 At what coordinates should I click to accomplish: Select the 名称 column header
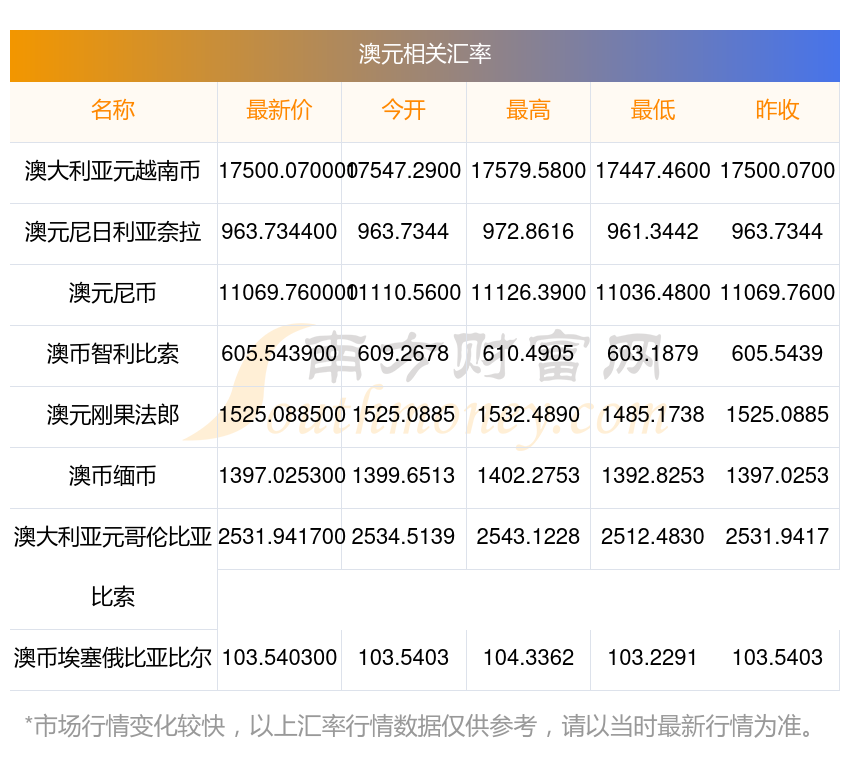coord(113,110)
